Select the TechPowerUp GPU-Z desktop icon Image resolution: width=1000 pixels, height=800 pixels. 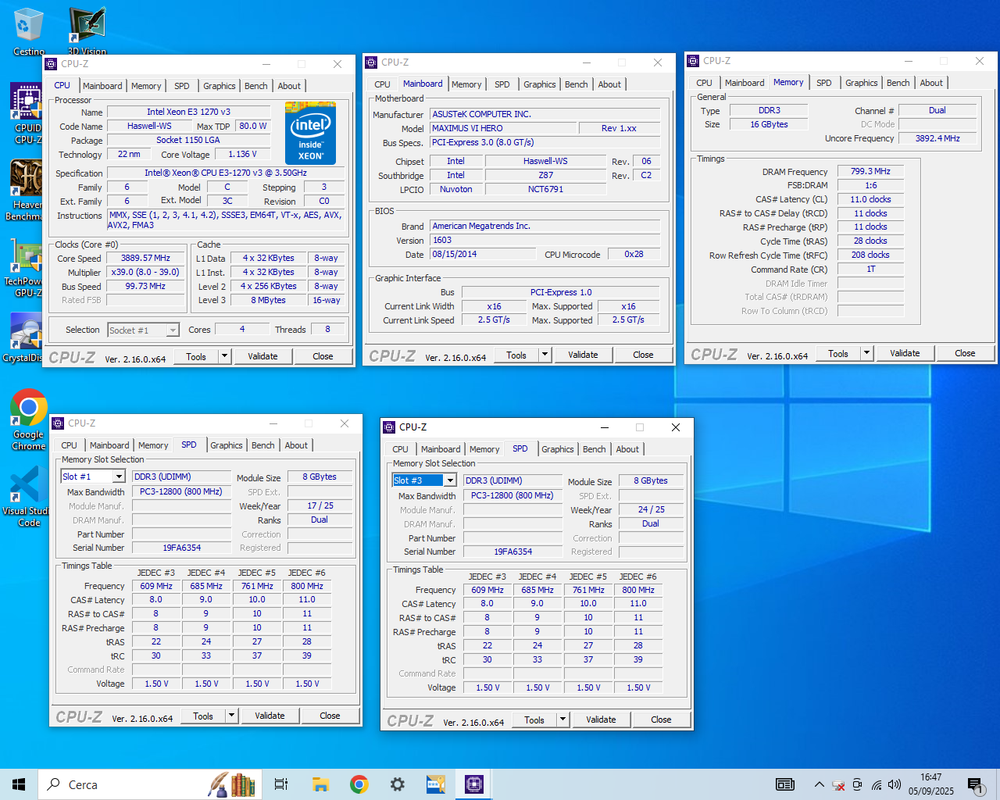pyautogui.click(x=23, y=268)
